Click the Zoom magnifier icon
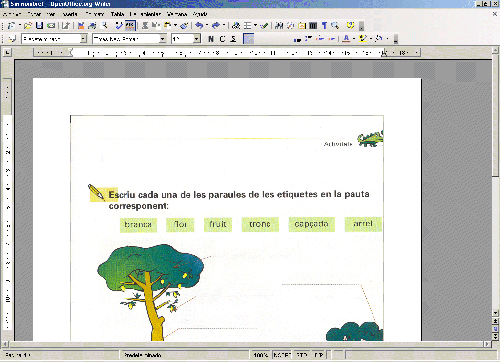 click(335, 25)
